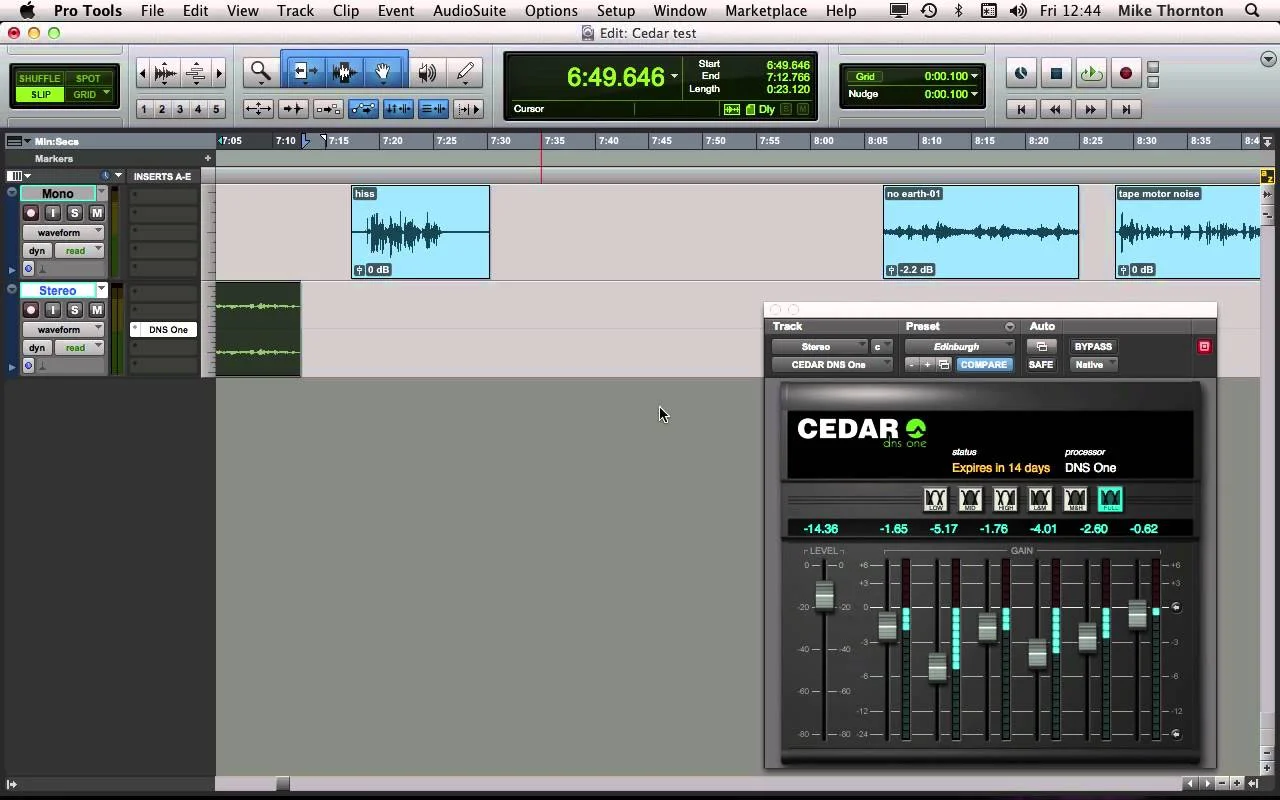Toggle BYPASS on the plug-in
Image resolution: width=1280 pixels, height=800 pixels.
[1093, 347]
